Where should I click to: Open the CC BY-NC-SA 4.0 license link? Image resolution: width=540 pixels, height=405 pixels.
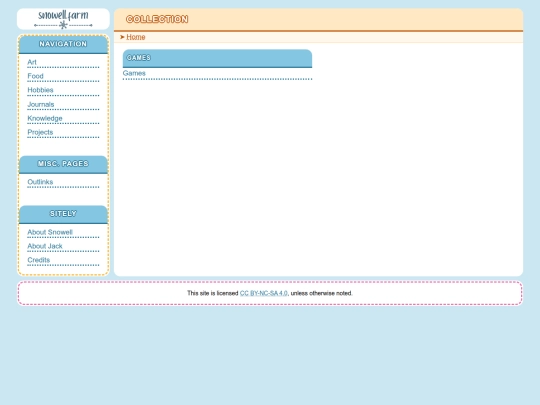coord(263,293)
